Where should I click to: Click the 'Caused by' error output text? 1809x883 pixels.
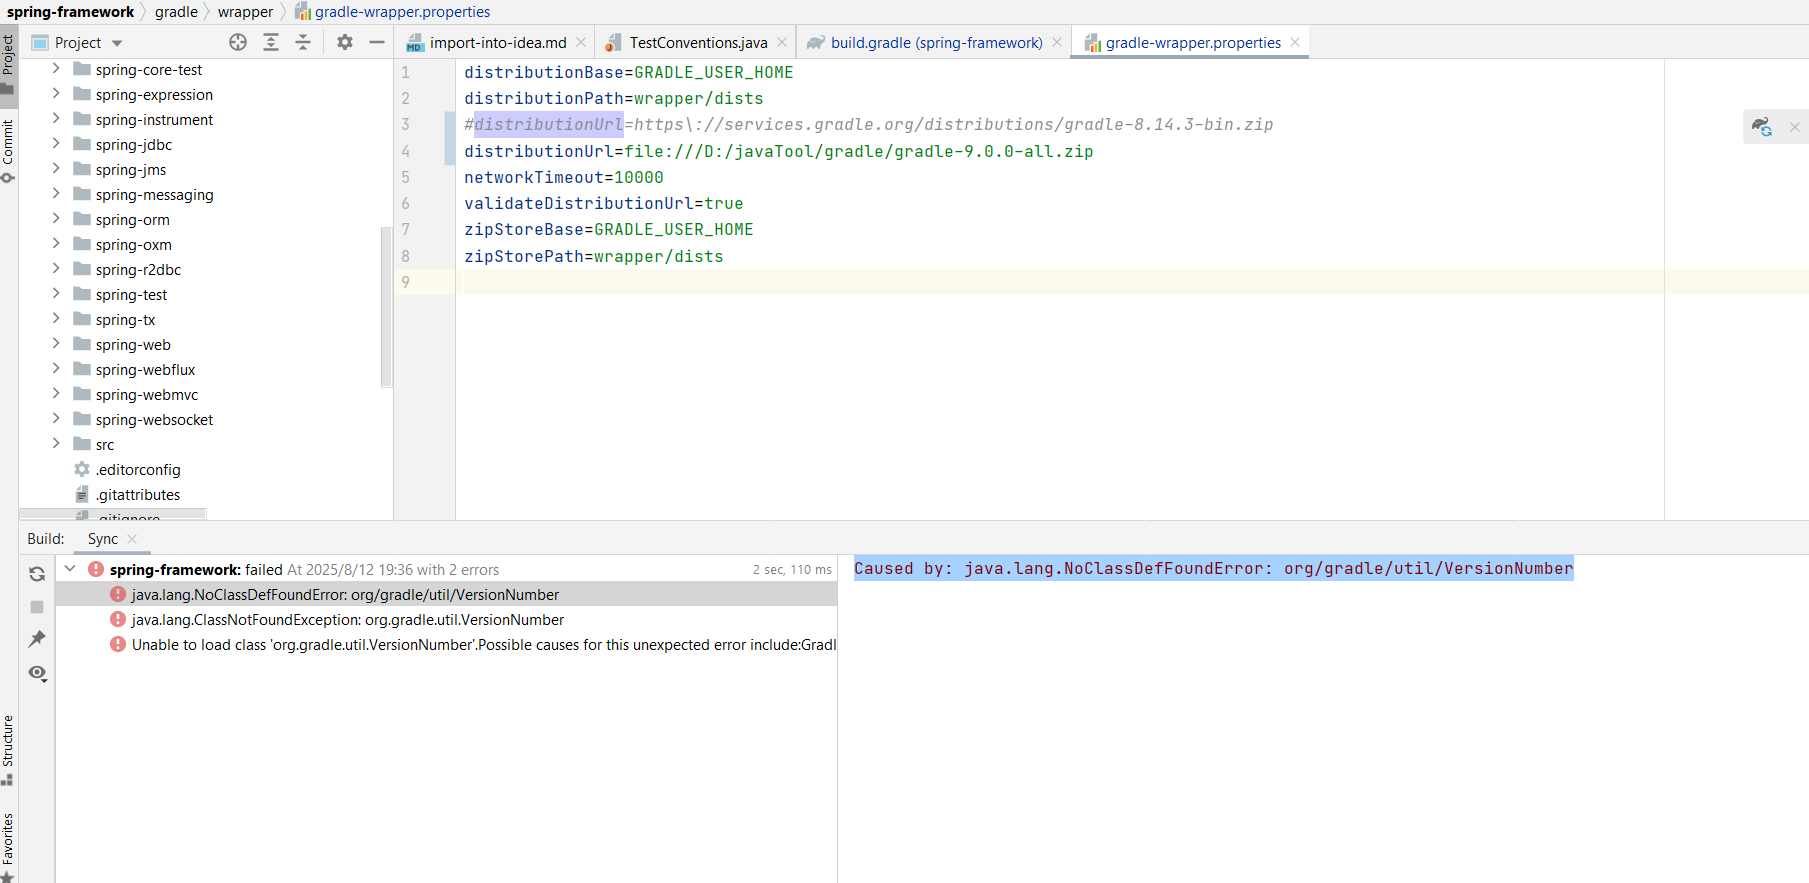pyautogui.click(x=1213, y=568)
